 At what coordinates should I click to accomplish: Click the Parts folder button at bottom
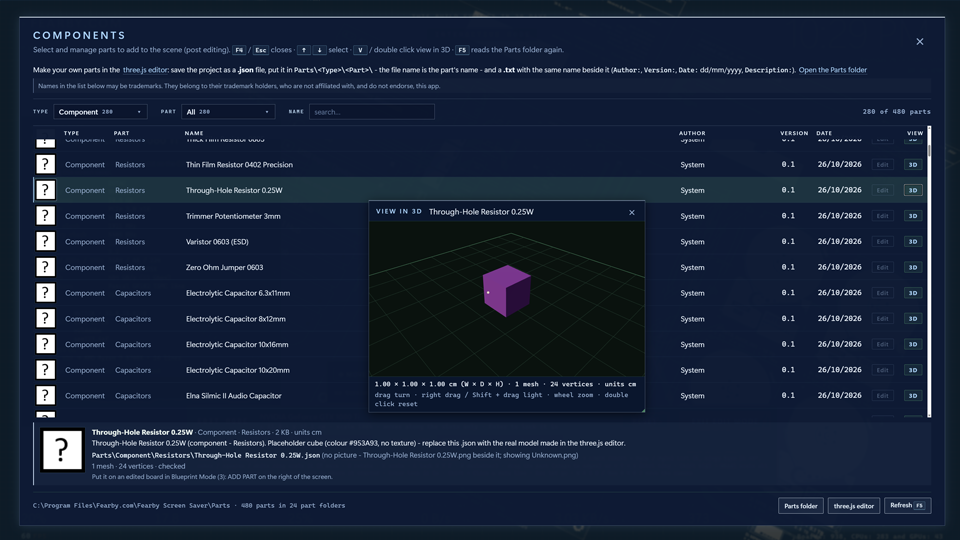point(801,506)
